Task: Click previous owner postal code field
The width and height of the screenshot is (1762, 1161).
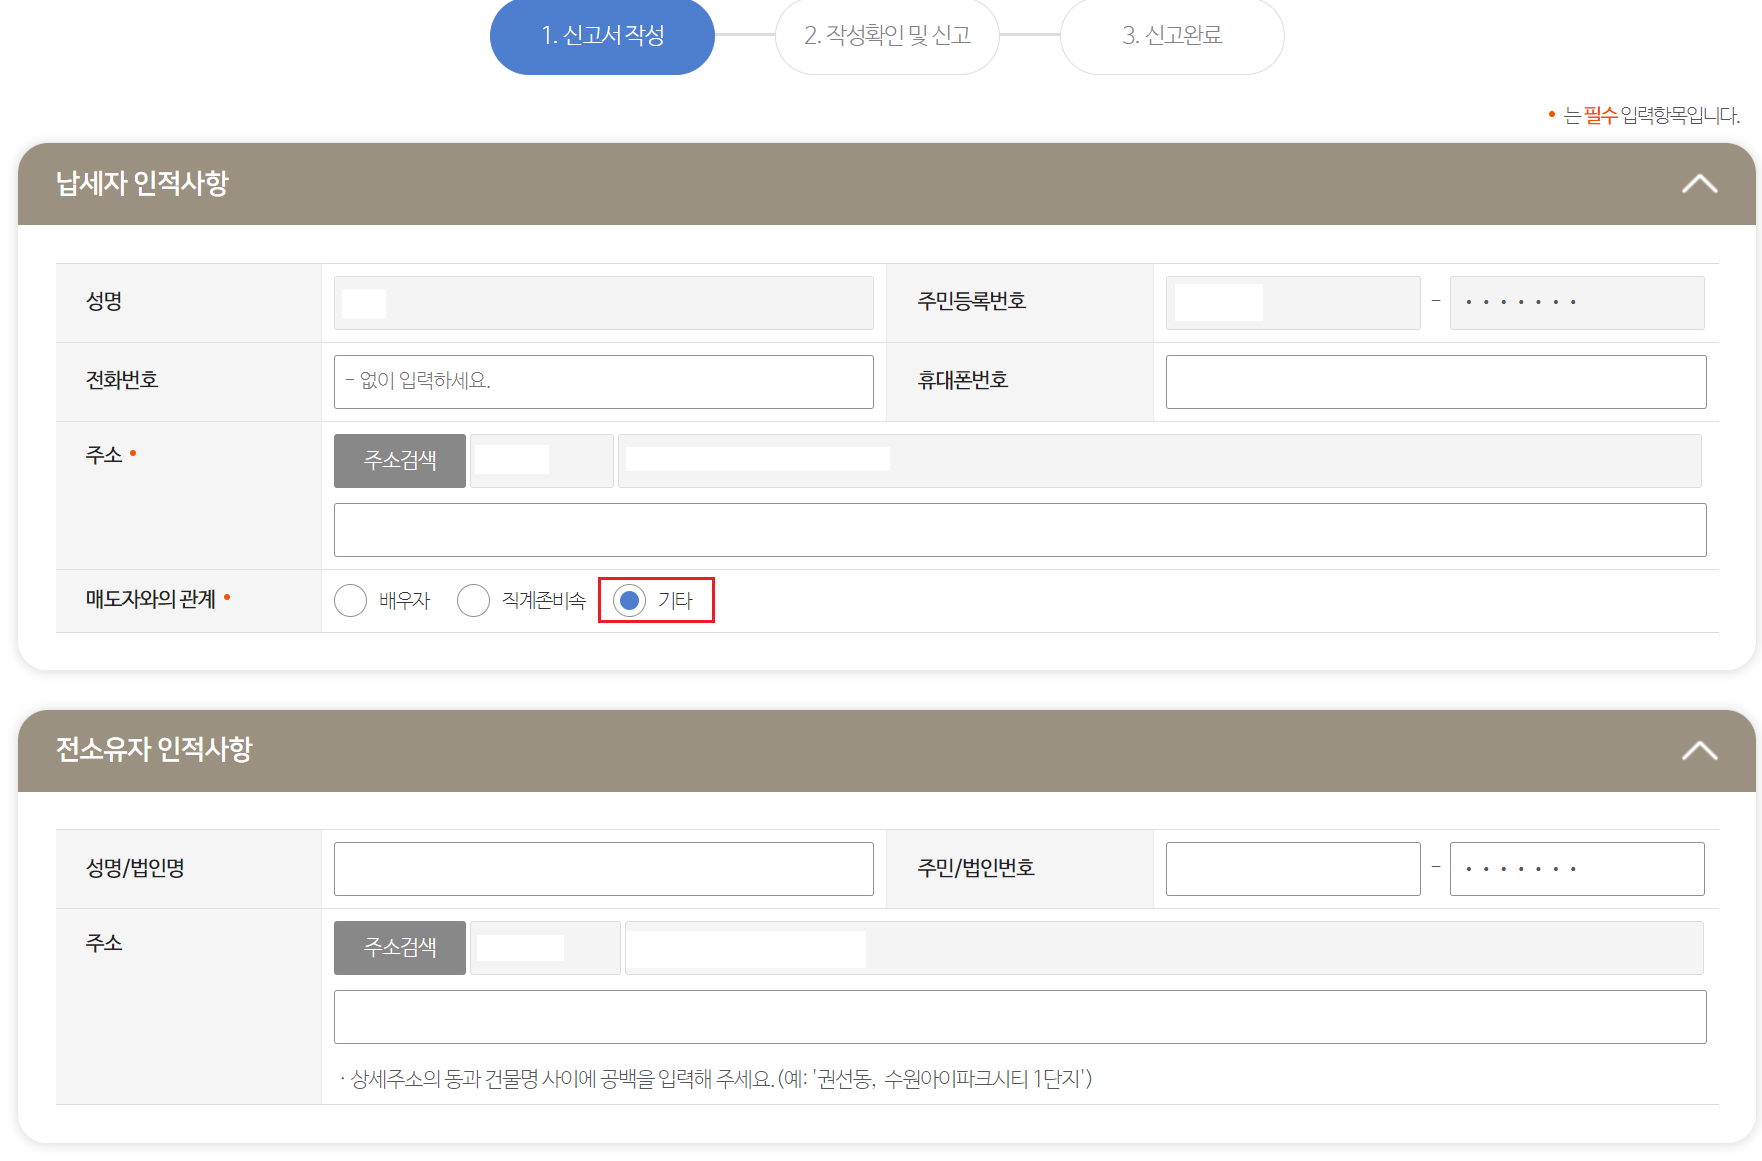Action: pyautogui.click(x=545, y=948)
